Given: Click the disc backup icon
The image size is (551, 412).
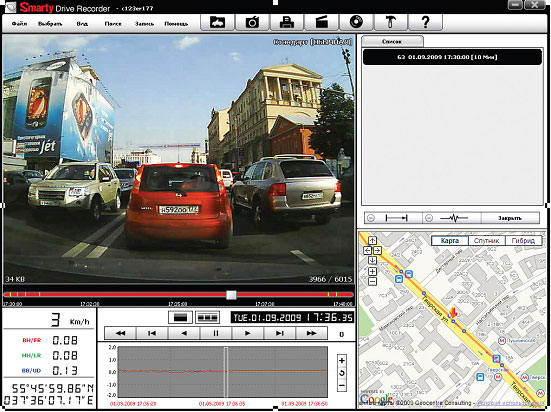Looking at the screenshot, I should pyautogui.click(x=356, y=22).
